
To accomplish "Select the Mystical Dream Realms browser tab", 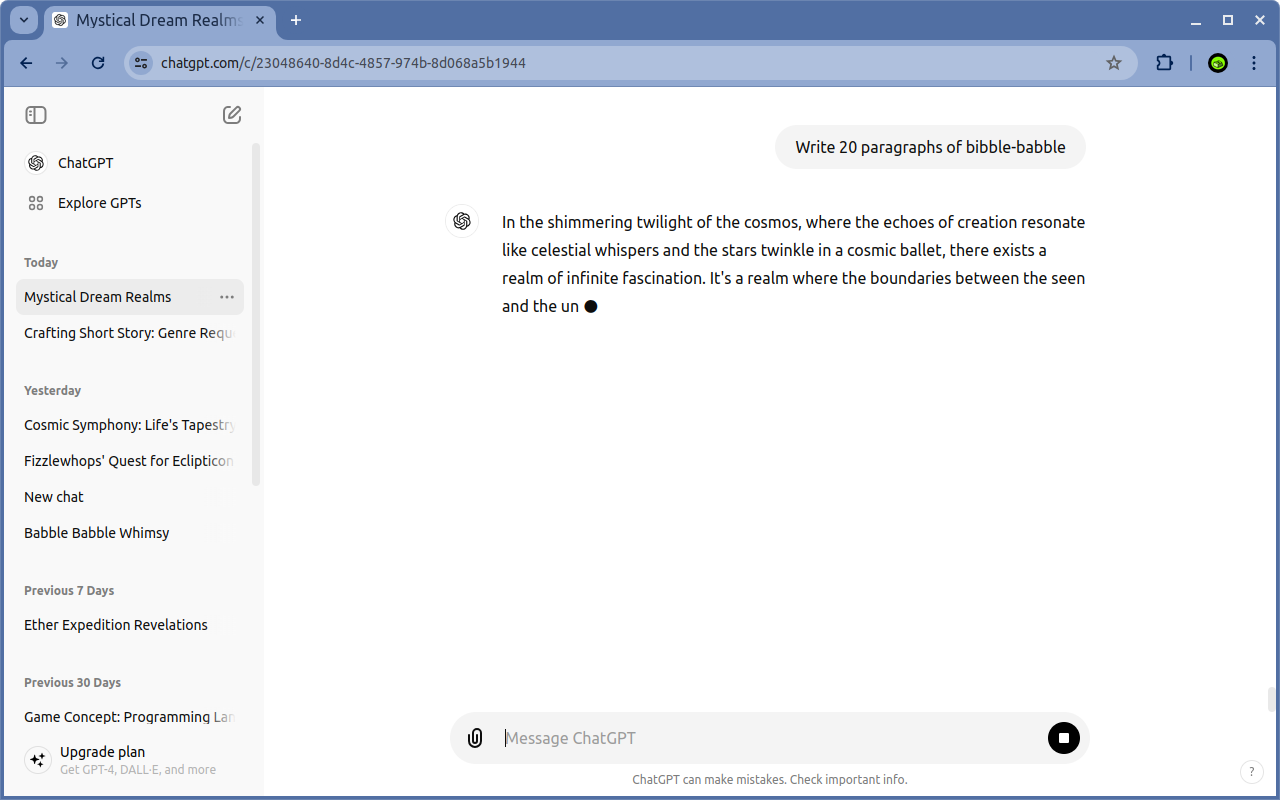I will click(160, 20).
